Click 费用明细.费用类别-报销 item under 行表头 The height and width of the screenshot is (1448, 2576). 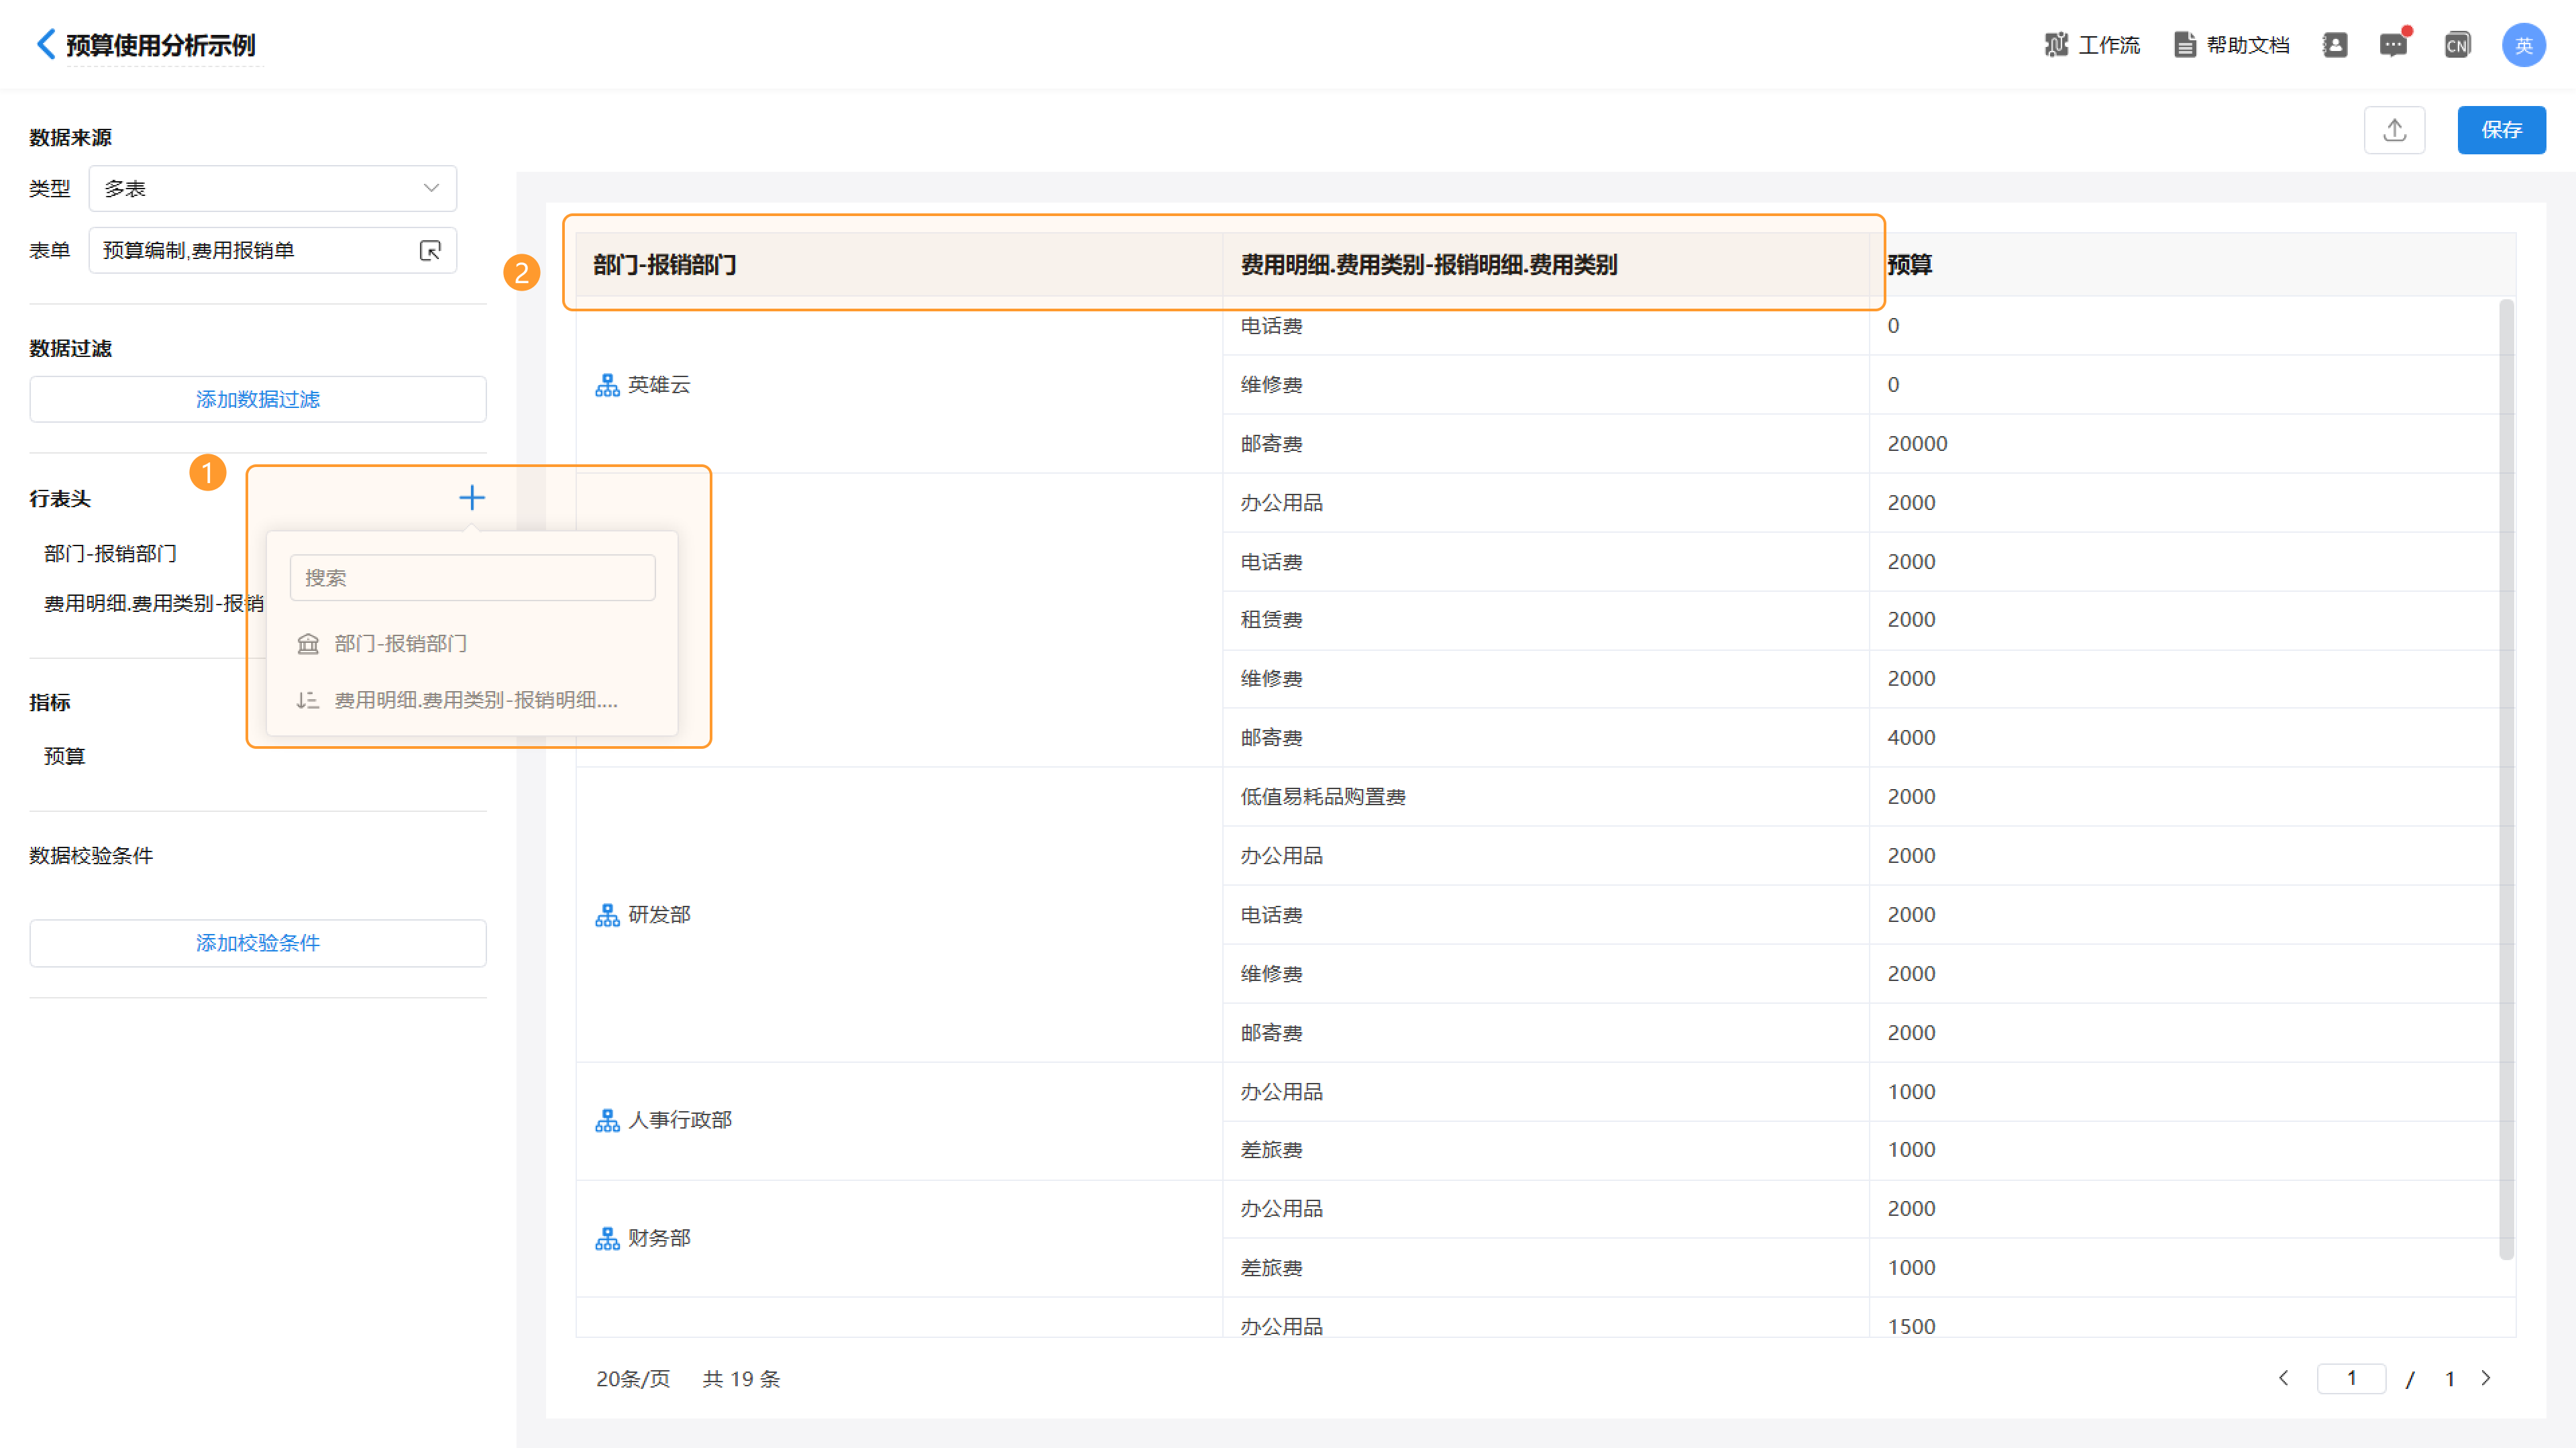pos(154,603)
